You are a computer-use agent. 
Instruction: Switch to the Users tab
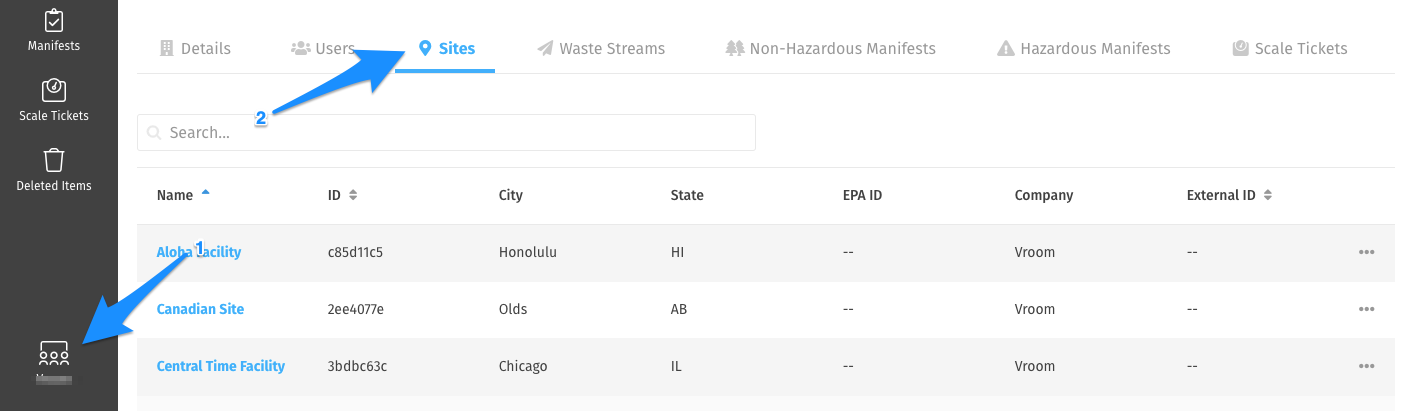[x=322, y=48]
